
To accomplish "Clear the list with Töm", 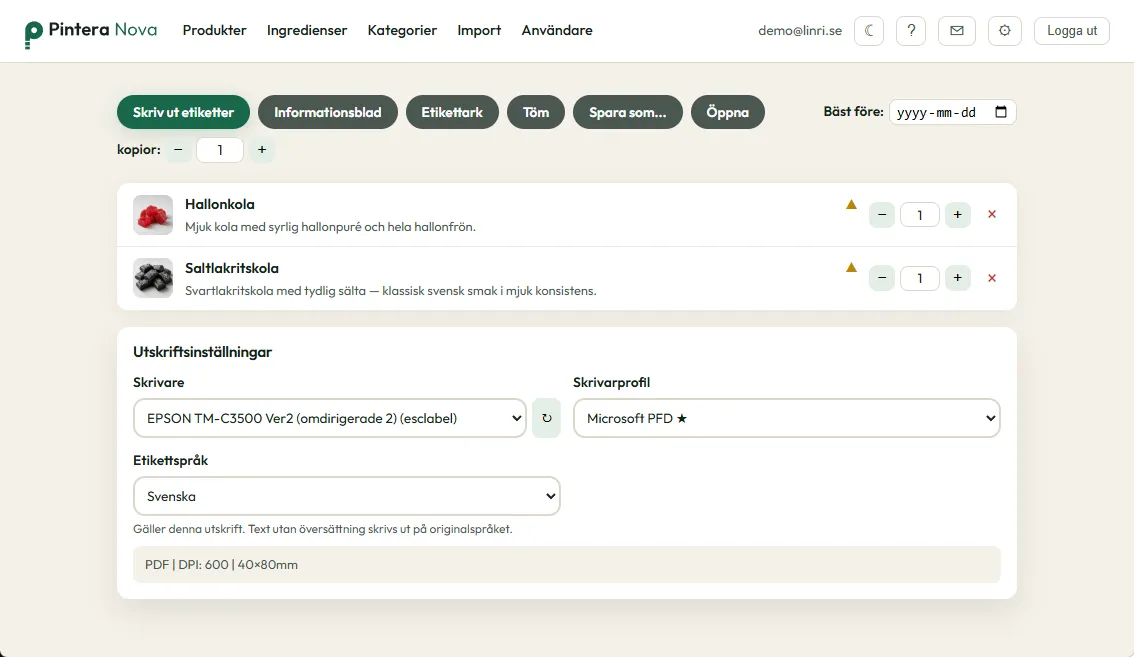I will 536,112.
